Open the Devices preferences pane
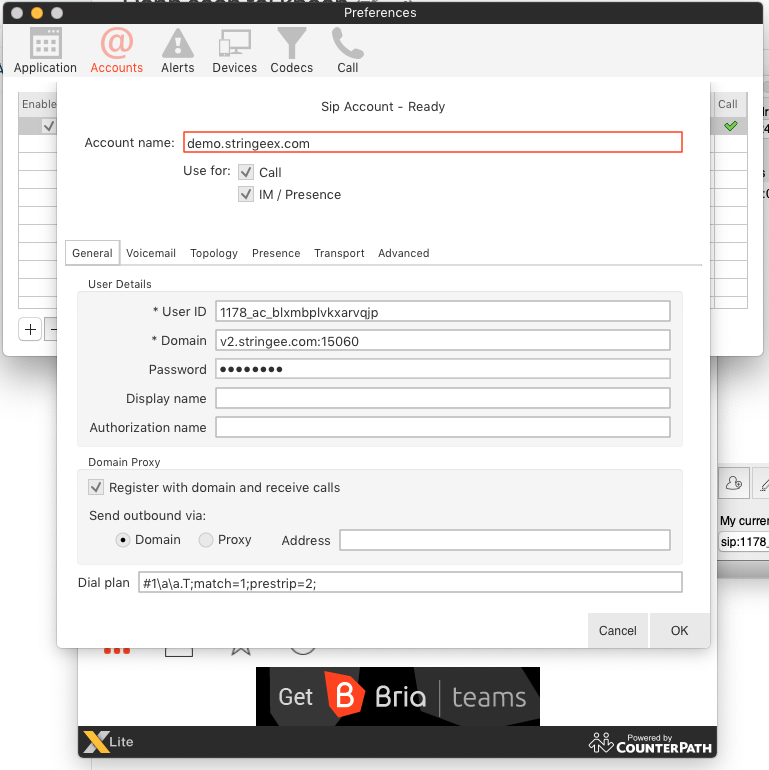This screenshot has width=769, height=770. tap(234, 51)
